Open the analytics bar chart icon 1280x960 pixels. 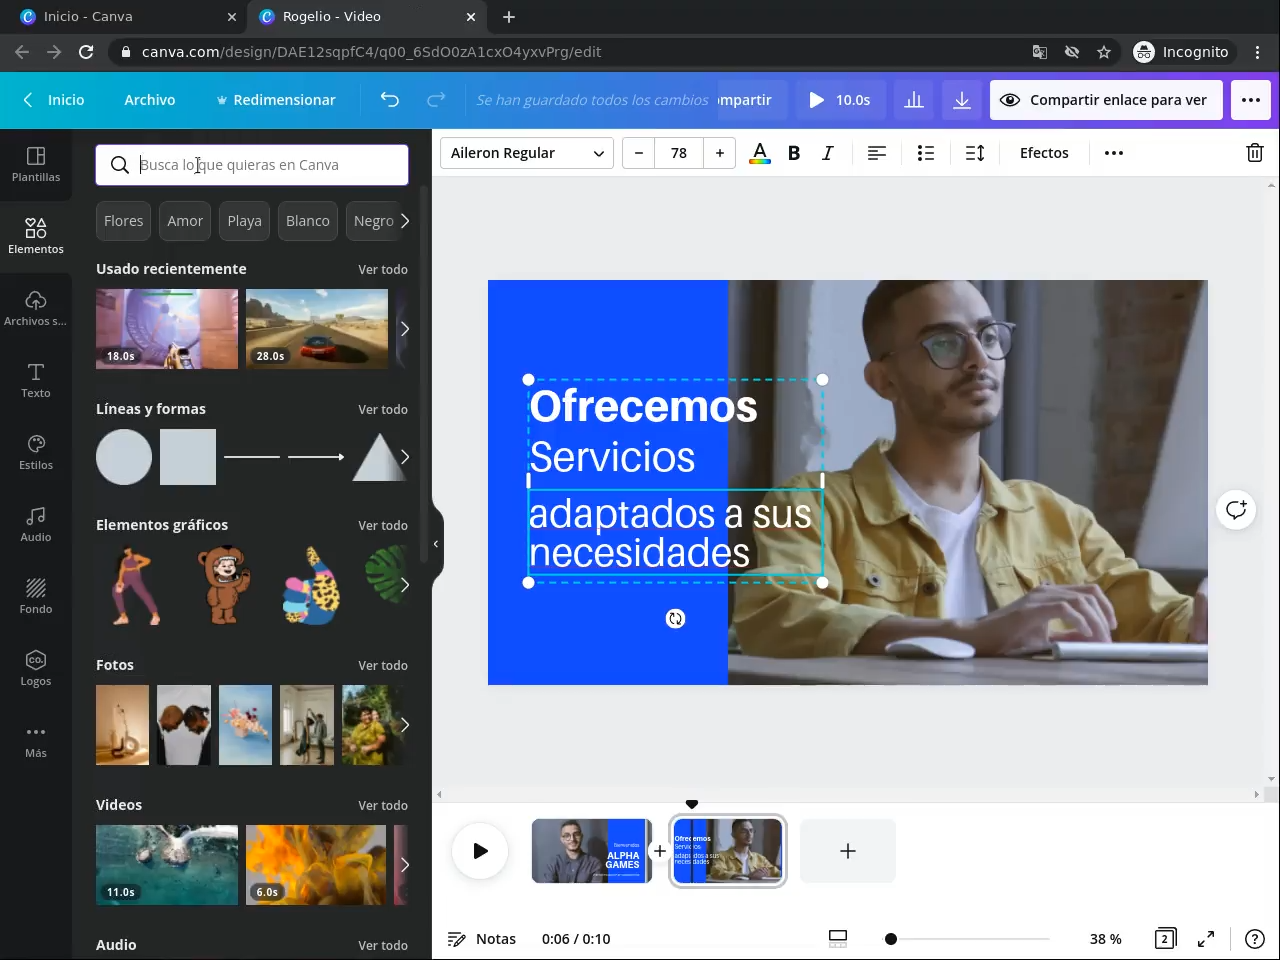point(914,100)
